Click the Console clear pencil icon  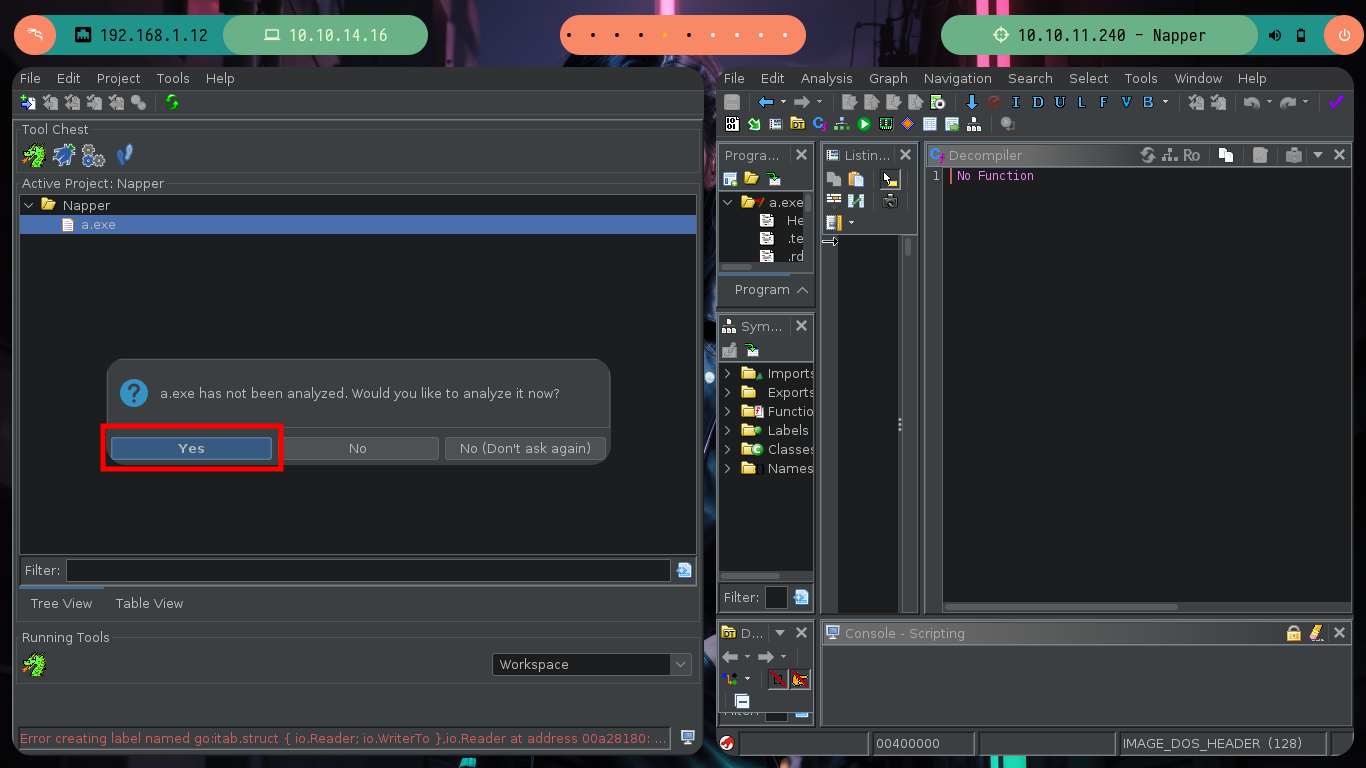(x=1316, y=633)
